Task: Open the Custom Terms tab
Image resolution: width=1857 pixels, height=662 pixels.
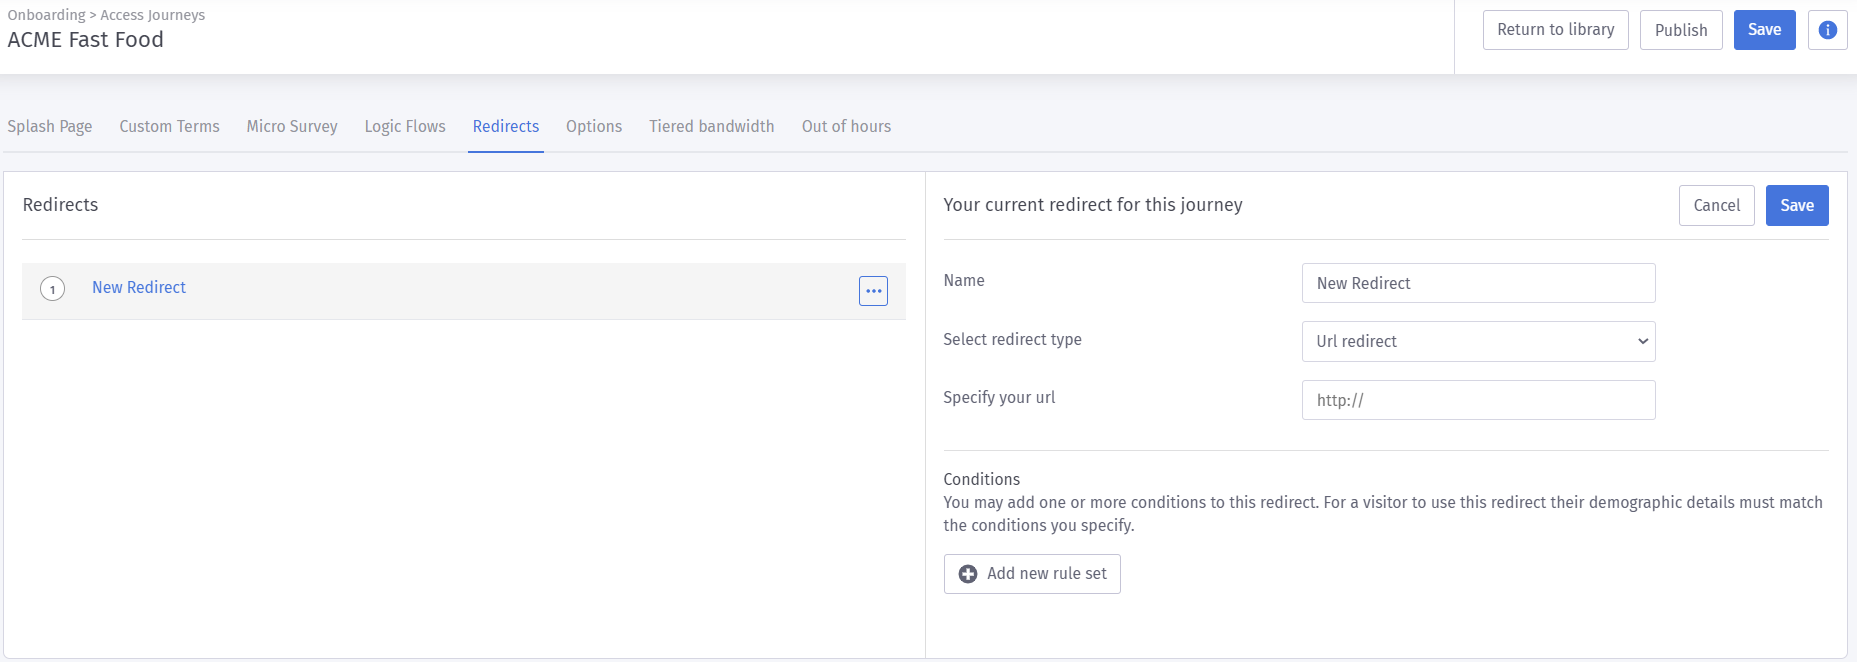Action: click(x=169, y=126)
